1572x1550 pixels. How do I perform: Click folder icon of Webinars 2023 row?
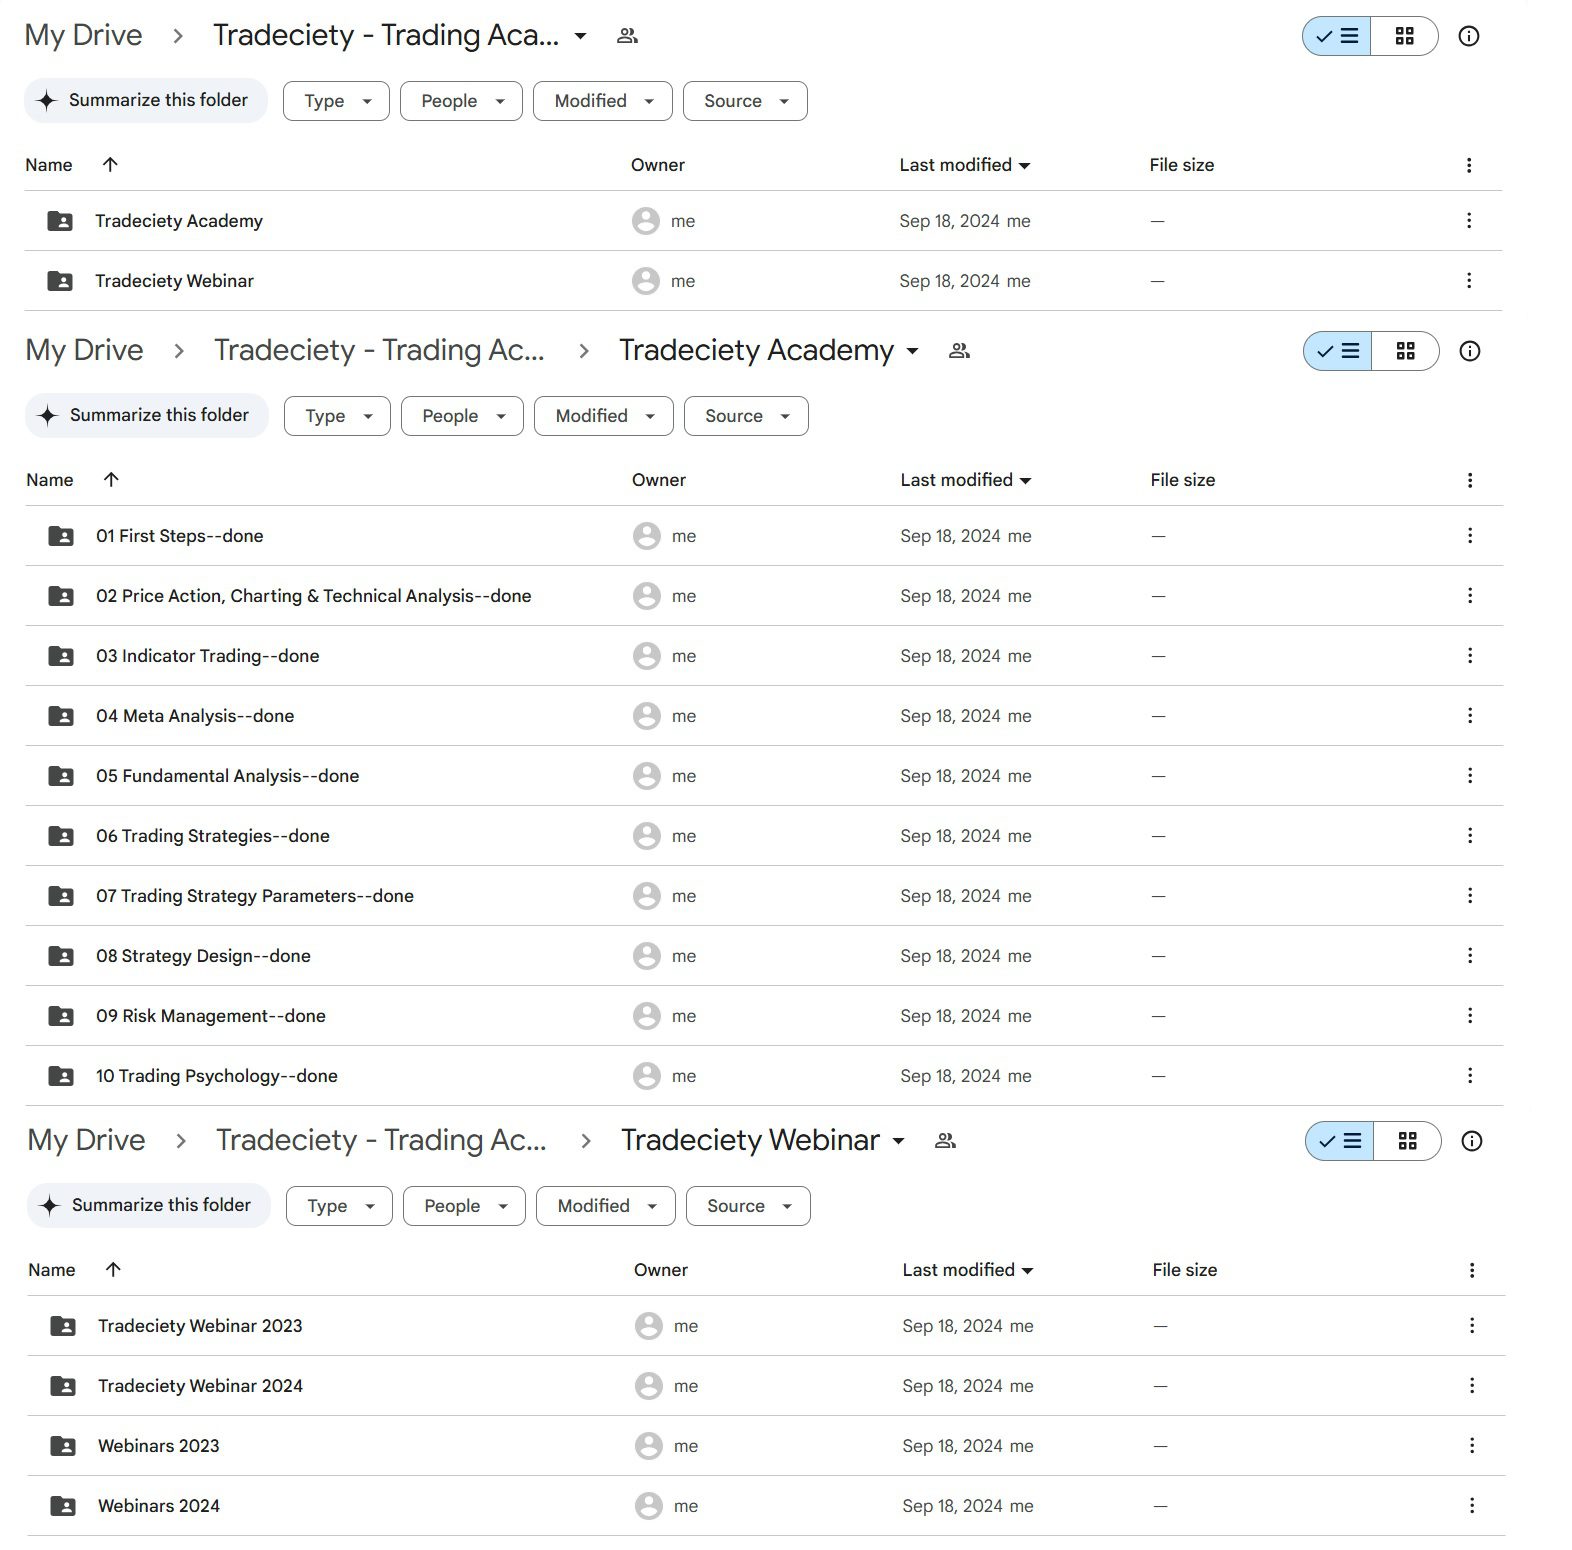point(63,1446)
